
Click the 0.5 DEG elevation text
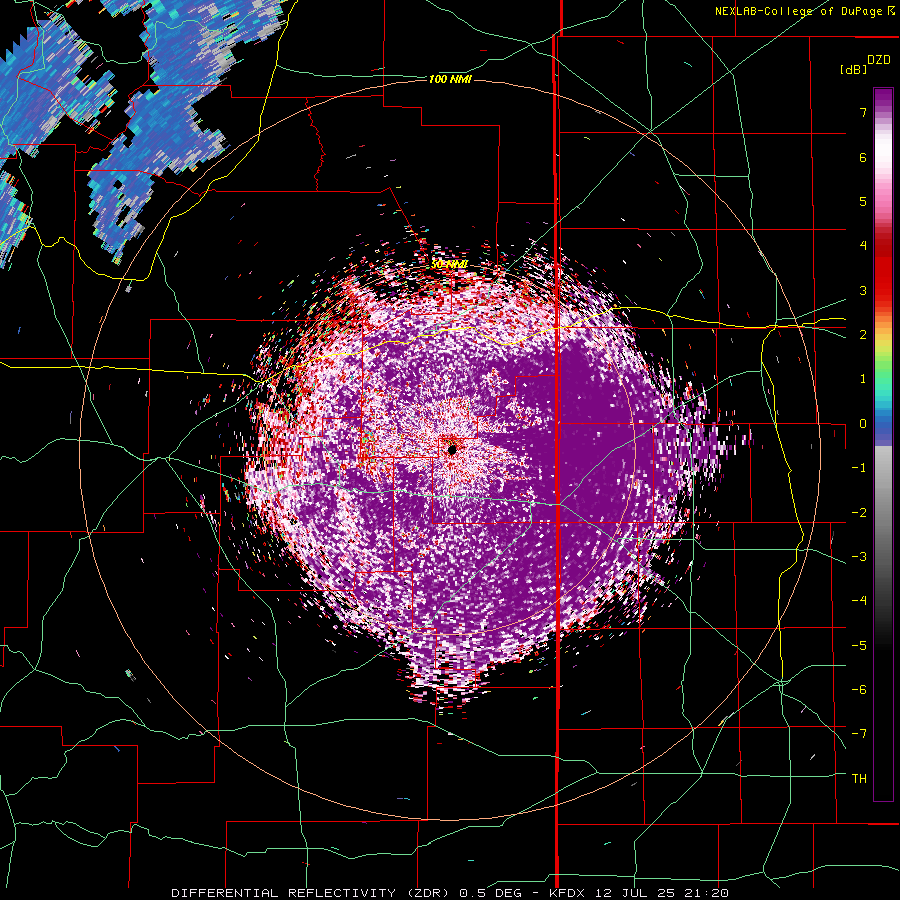point(490,893)
